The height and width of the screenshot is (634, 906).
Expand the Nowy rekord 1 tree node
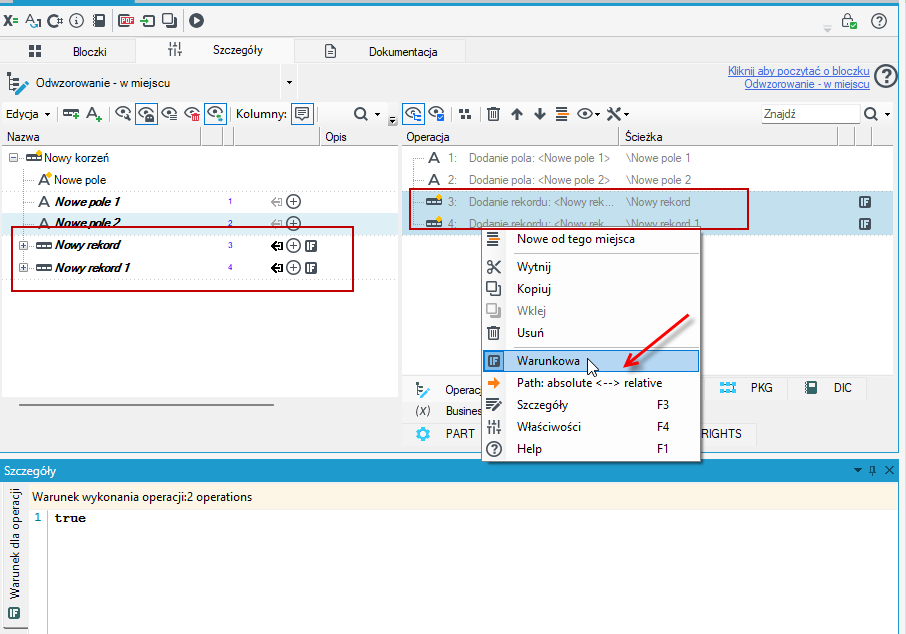(x=23, y=268)
